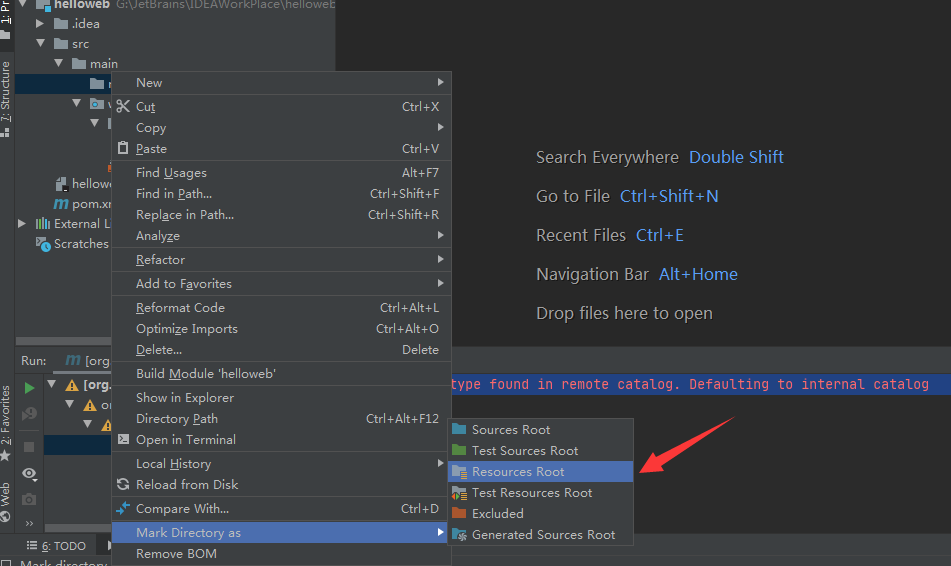This screenshot has height=566, width=951.
Task: Click the project tree horizontal scrollbar
Action: pos(63,341)
